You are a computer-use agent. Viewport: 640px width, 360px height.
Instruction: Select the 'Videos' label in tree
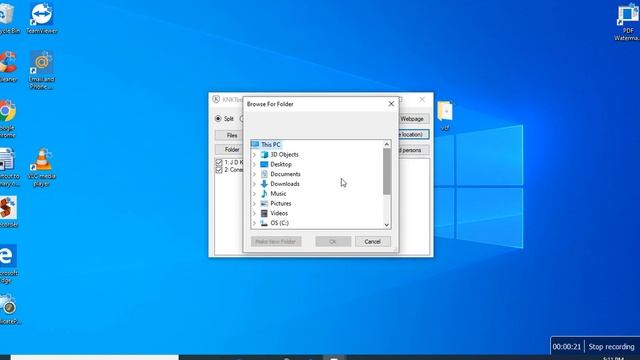click(279, 213)
